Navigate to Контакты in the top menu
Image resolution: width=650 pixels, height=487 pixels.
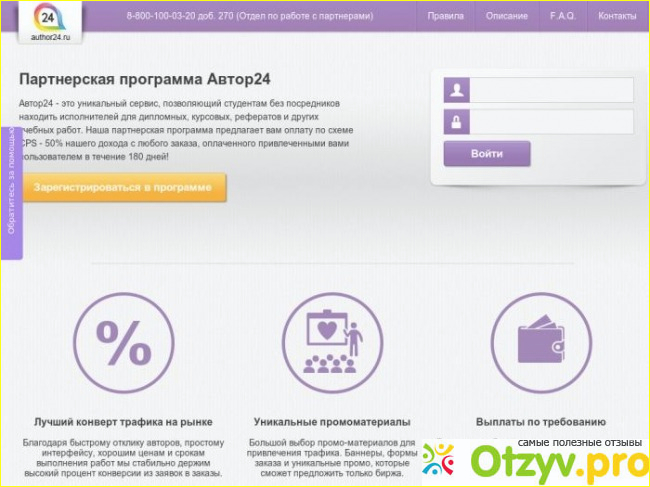coord(617,17)
